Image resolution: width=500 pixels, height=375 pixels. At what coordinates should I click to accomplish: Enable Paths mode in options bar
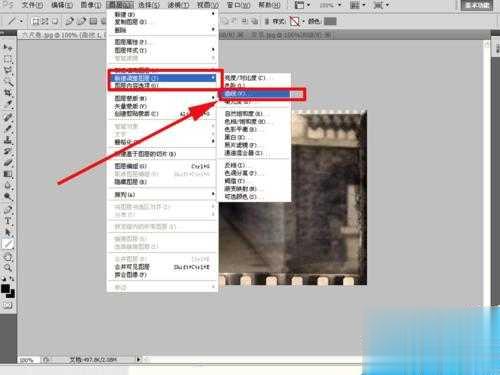(x=45, y=21)
